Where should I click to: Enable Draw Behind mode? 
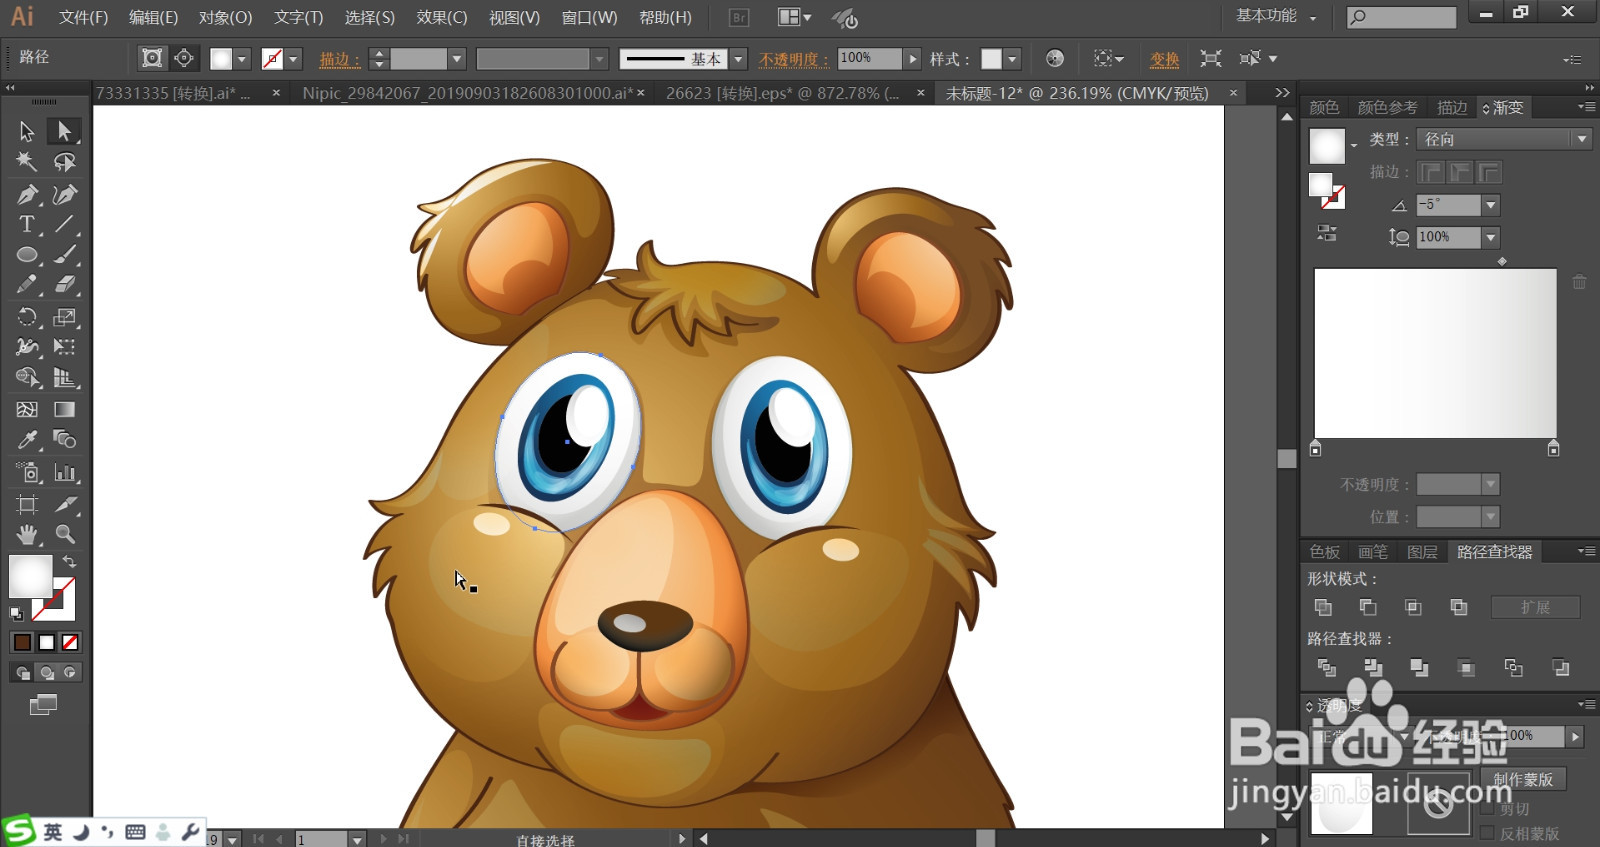pos(46,673)
